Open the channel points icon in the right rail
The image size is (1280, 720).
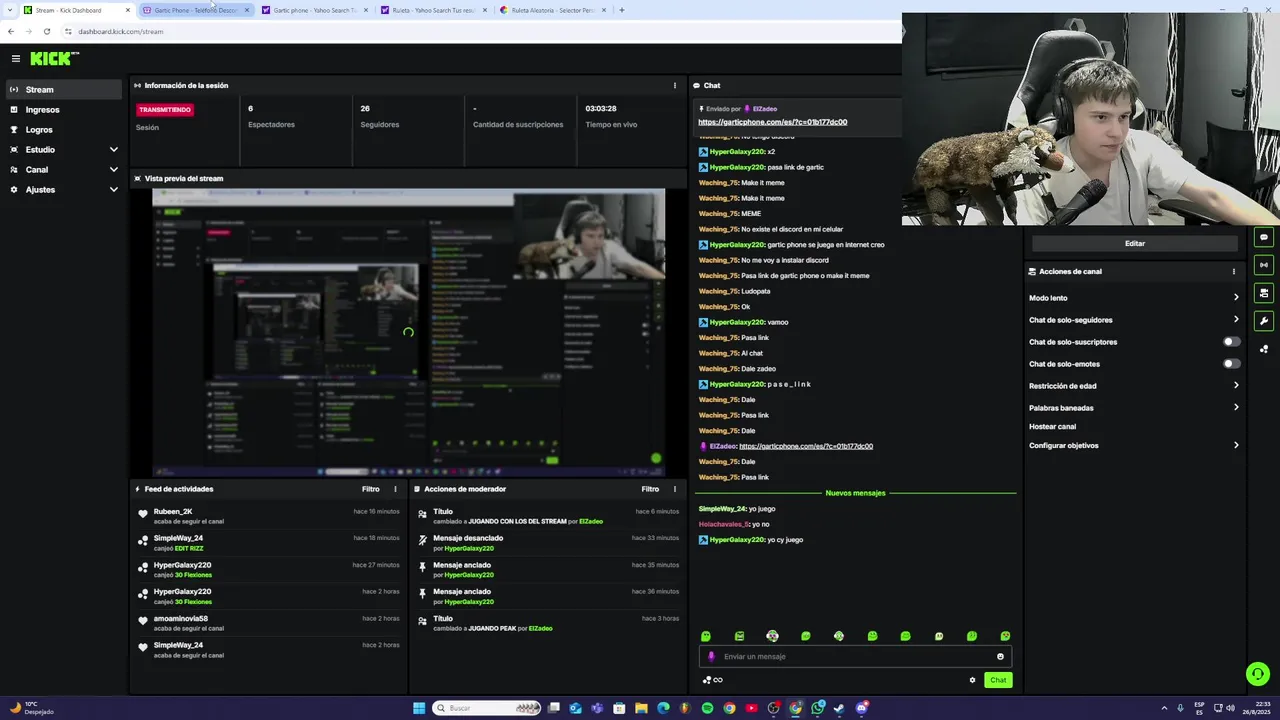tap(1264, 349)
